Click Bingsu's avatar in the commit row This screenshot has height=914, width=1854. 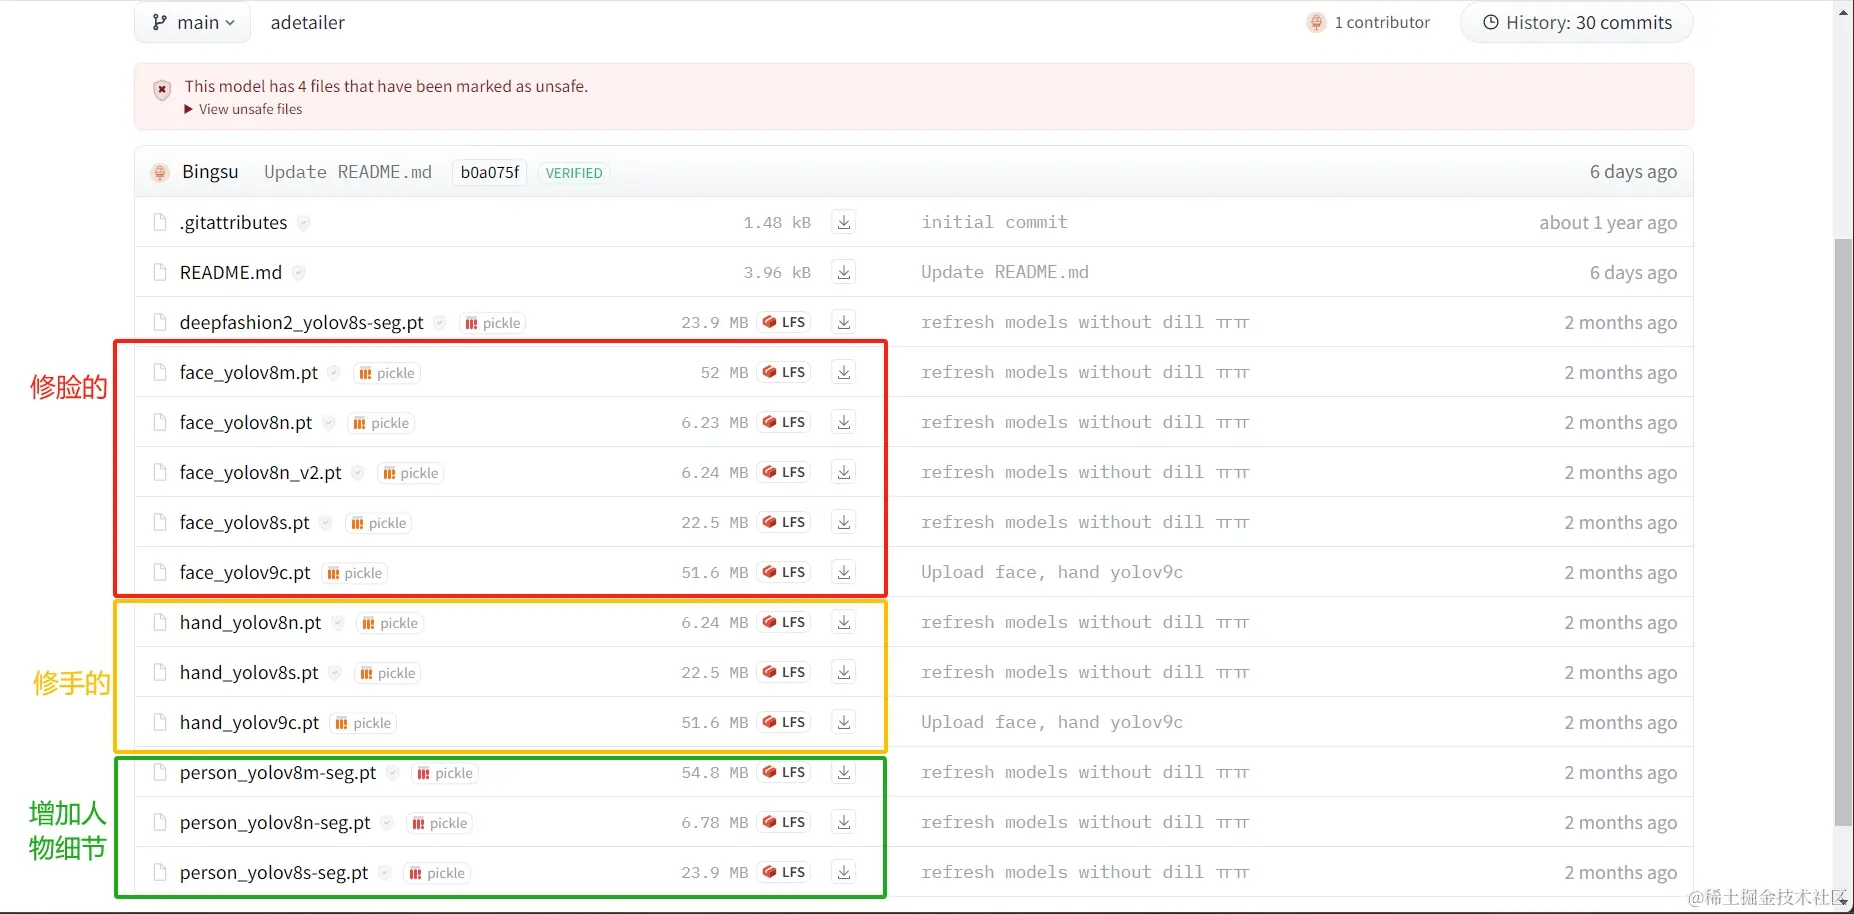click(x=160, y=172)
